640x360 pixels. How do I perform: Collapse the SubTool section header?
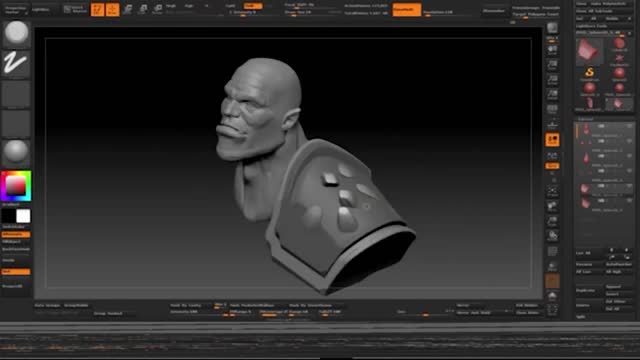pyautogui.click(x=585, y=119)
